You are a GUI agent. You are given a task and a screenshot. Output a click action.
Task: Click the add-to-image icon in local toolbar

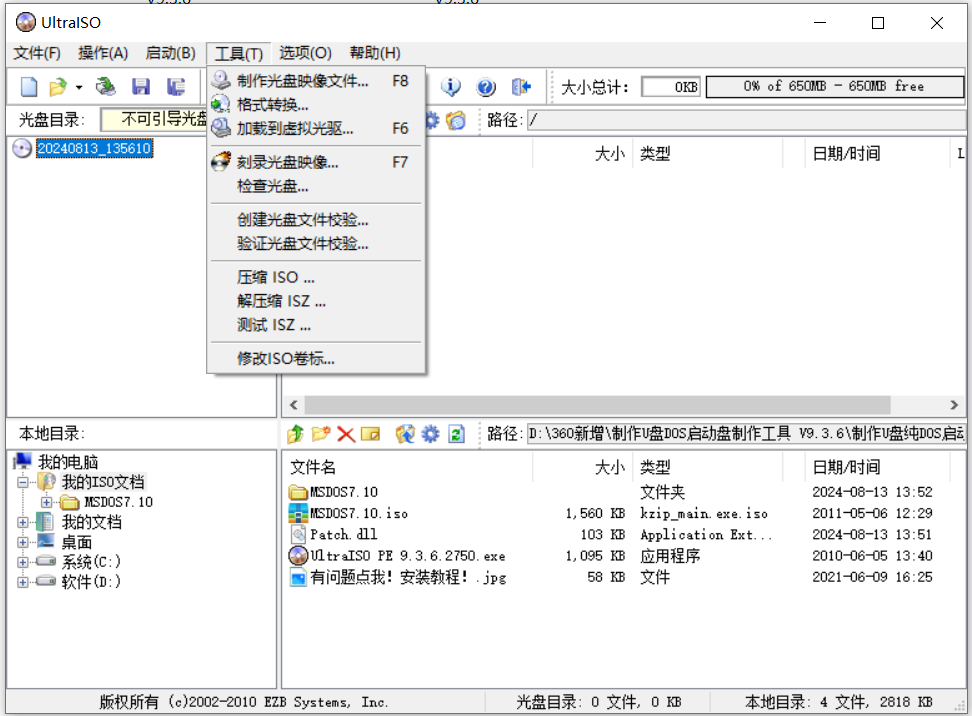405,434
